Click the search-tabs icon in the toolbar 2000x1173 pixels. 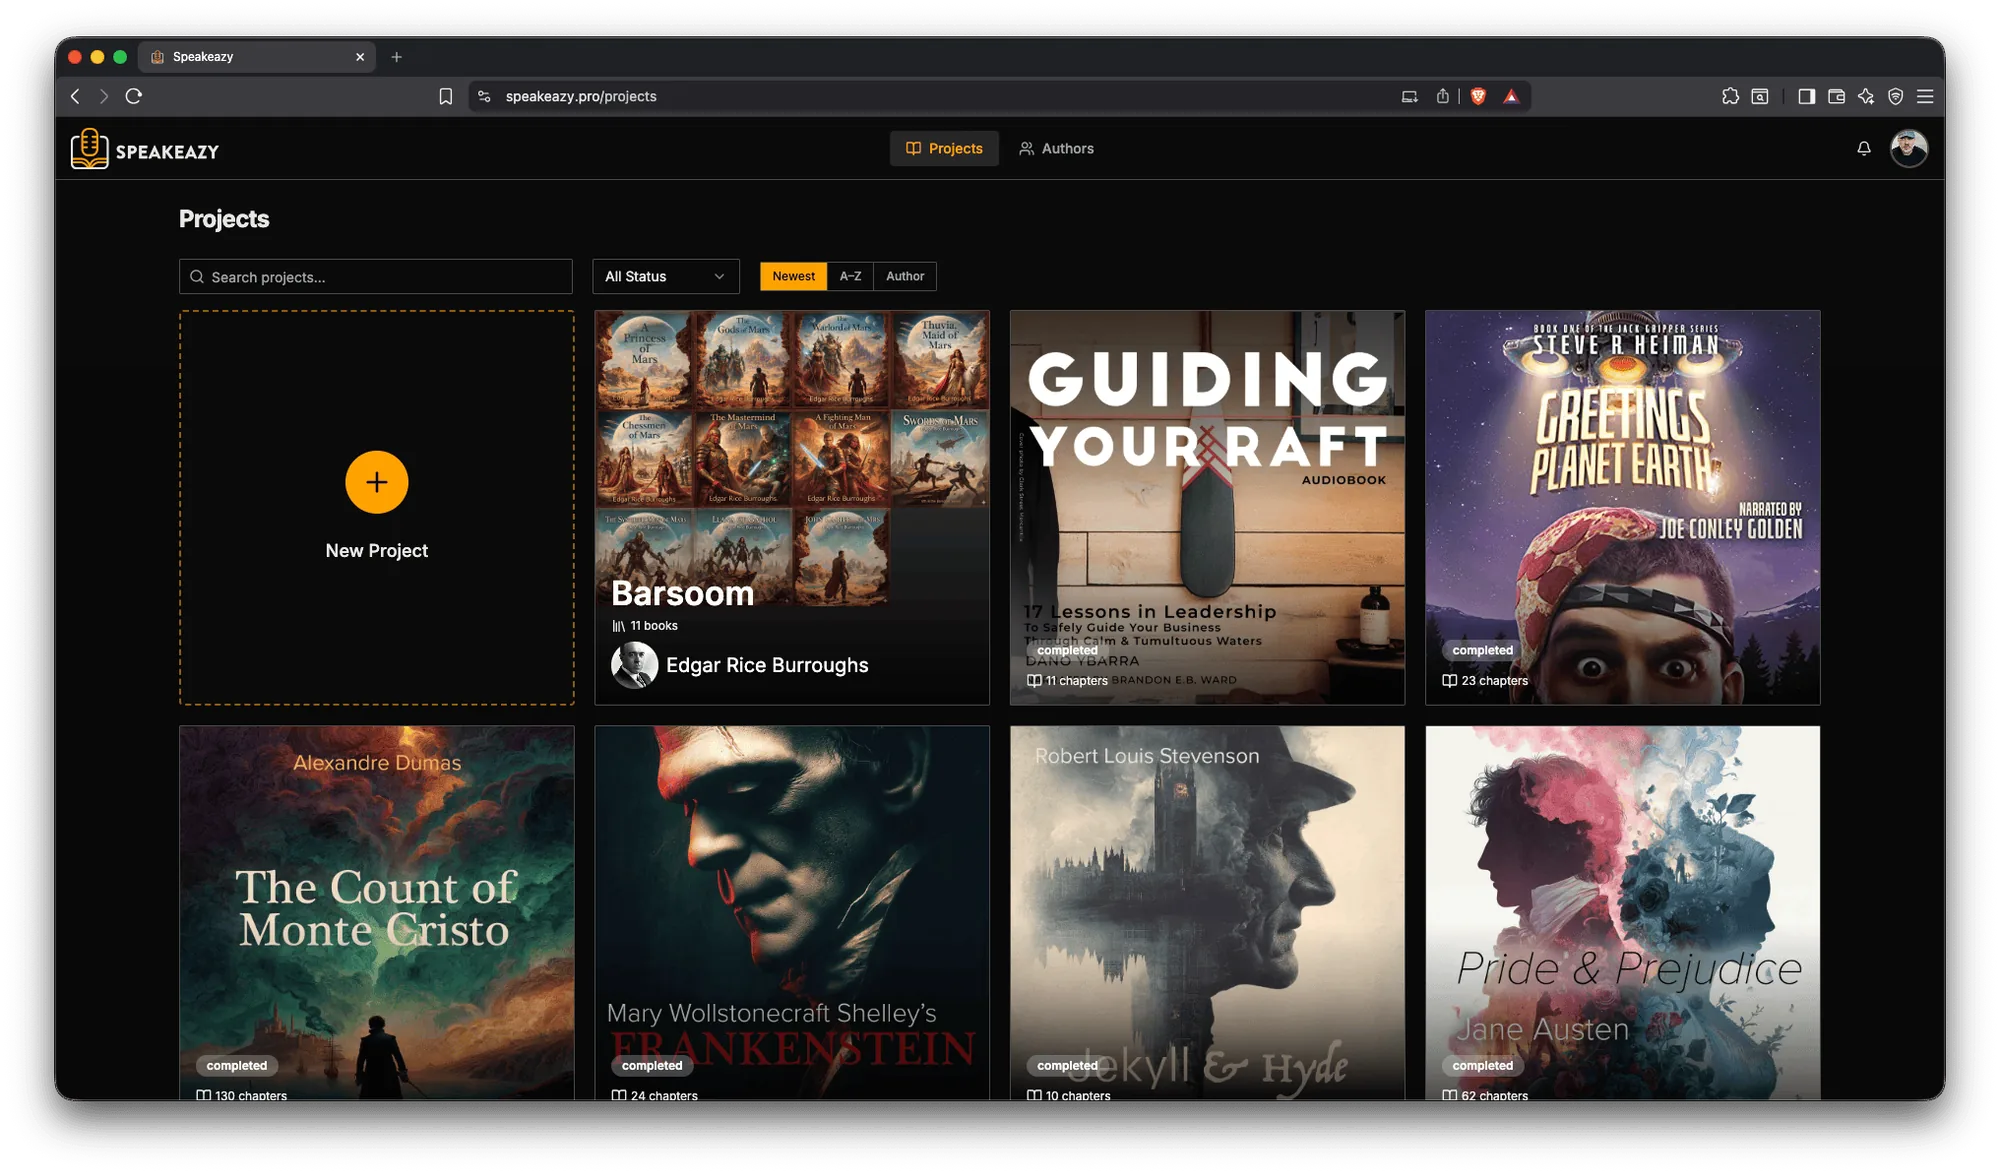click(1760, 96)
